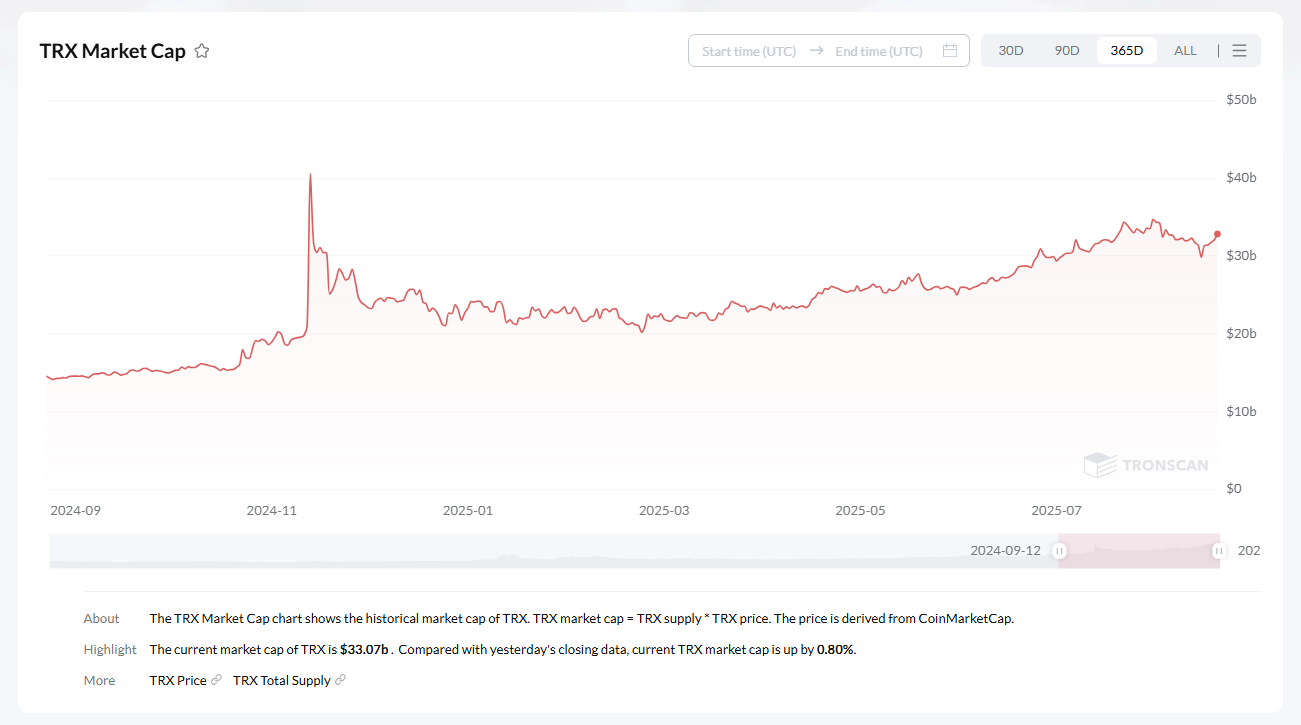Screen dimensions: 1301x725
Task: Open the TRX Total Supply link
Action: click(281, 681)
